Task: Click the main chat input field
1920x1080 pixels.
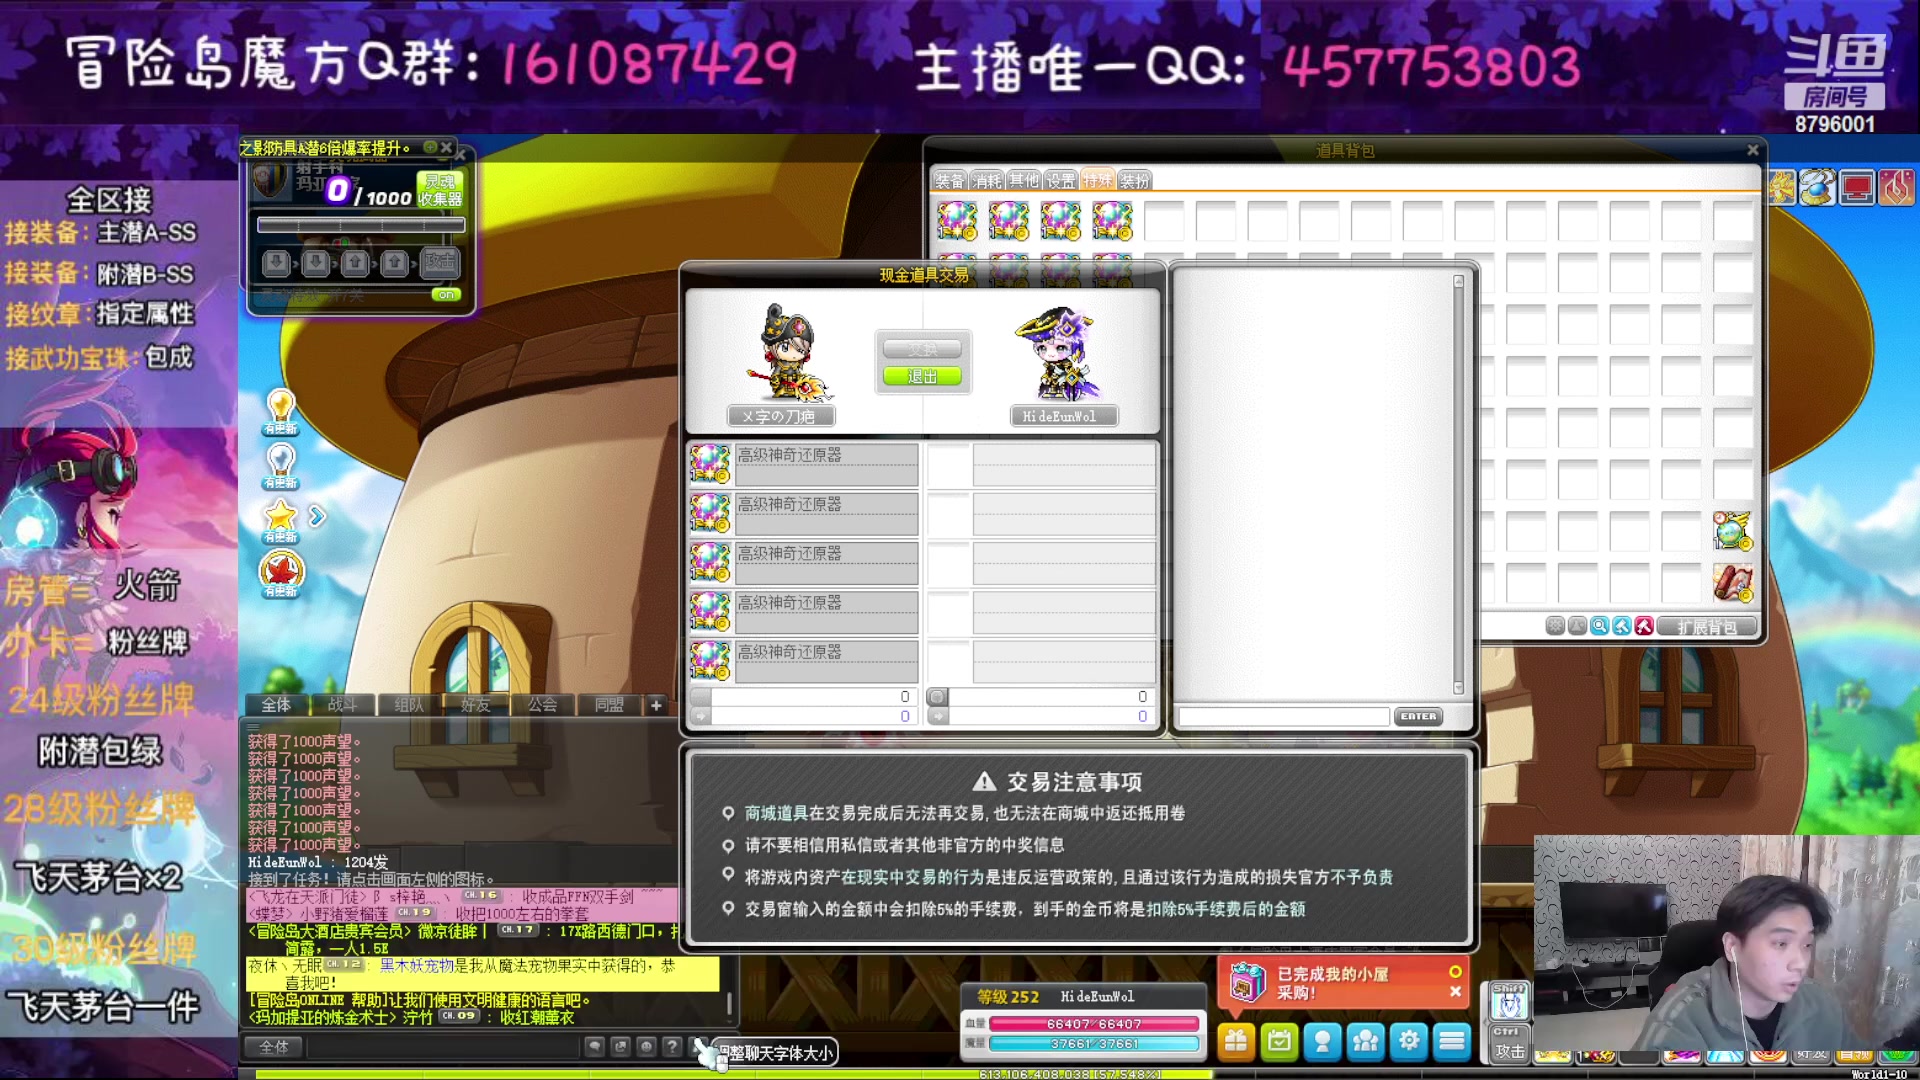Action: [x=442, y=1047]
